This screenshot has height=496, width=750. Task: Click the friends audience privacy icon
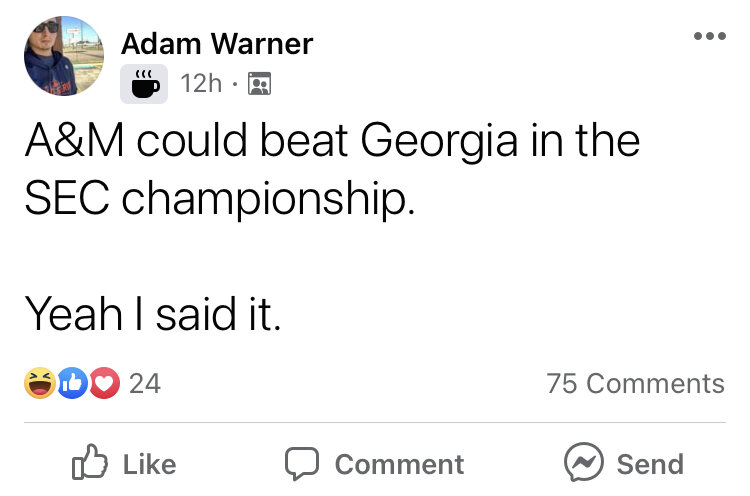click(258, 85)
